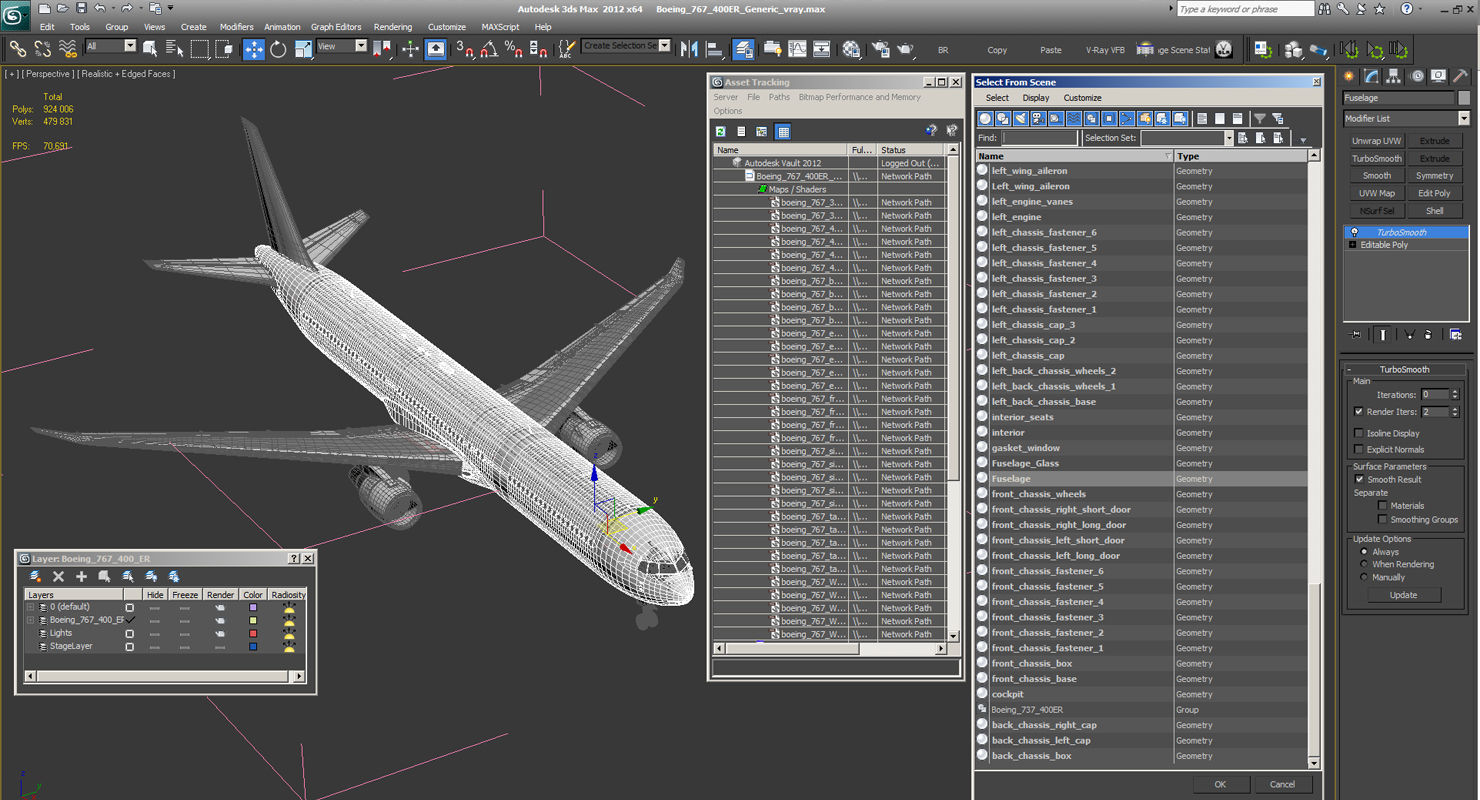
Task: Enable separate by Materials checkbox
Action: click(1383, 506)
